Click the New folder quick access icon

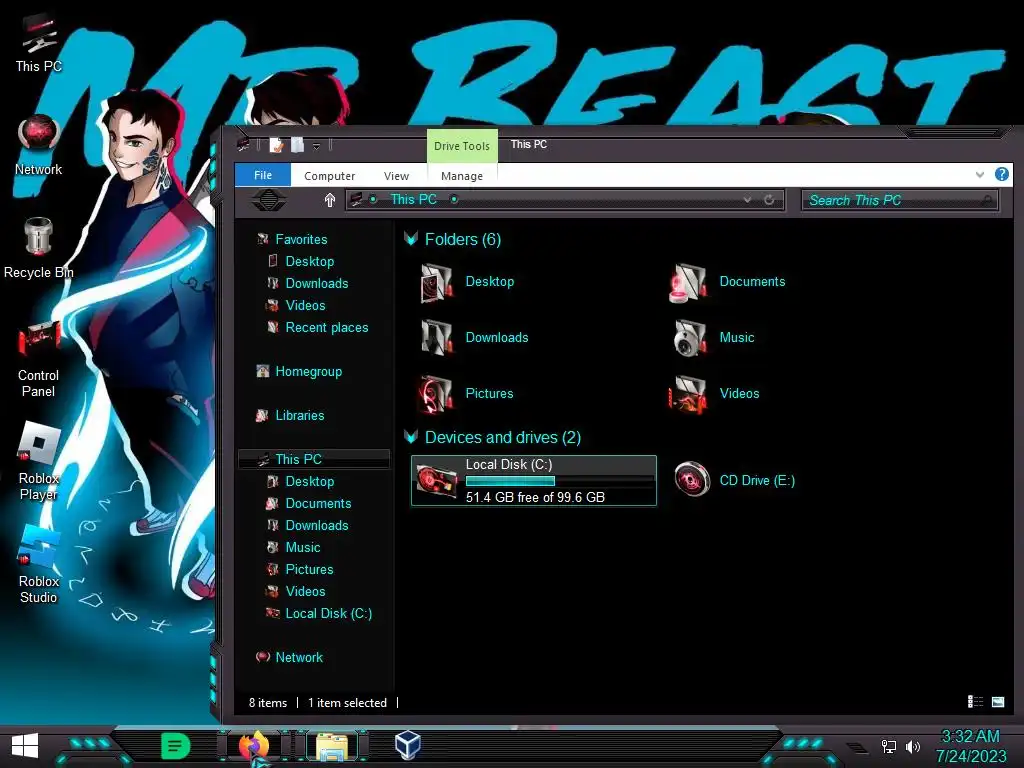[x=297, y=144]
